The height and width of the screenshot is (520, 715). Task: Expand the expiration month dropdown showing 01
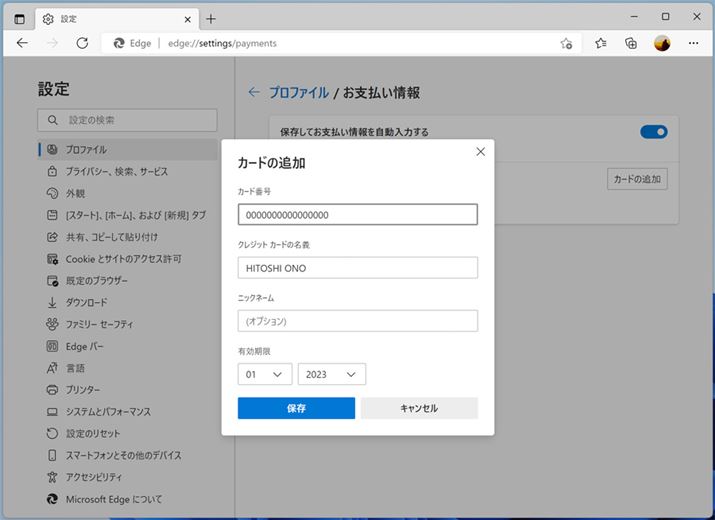point(265,374)
